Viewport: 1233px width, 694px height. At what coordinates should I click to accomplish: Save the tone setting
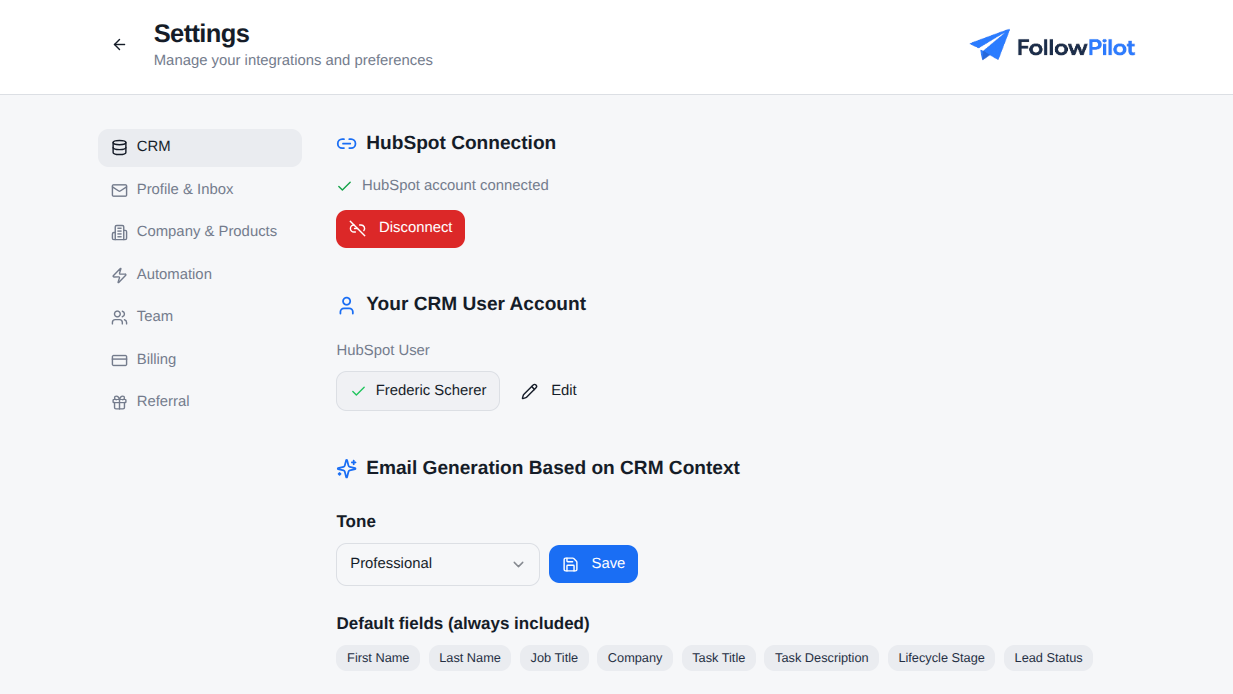[x=593, y=564]
